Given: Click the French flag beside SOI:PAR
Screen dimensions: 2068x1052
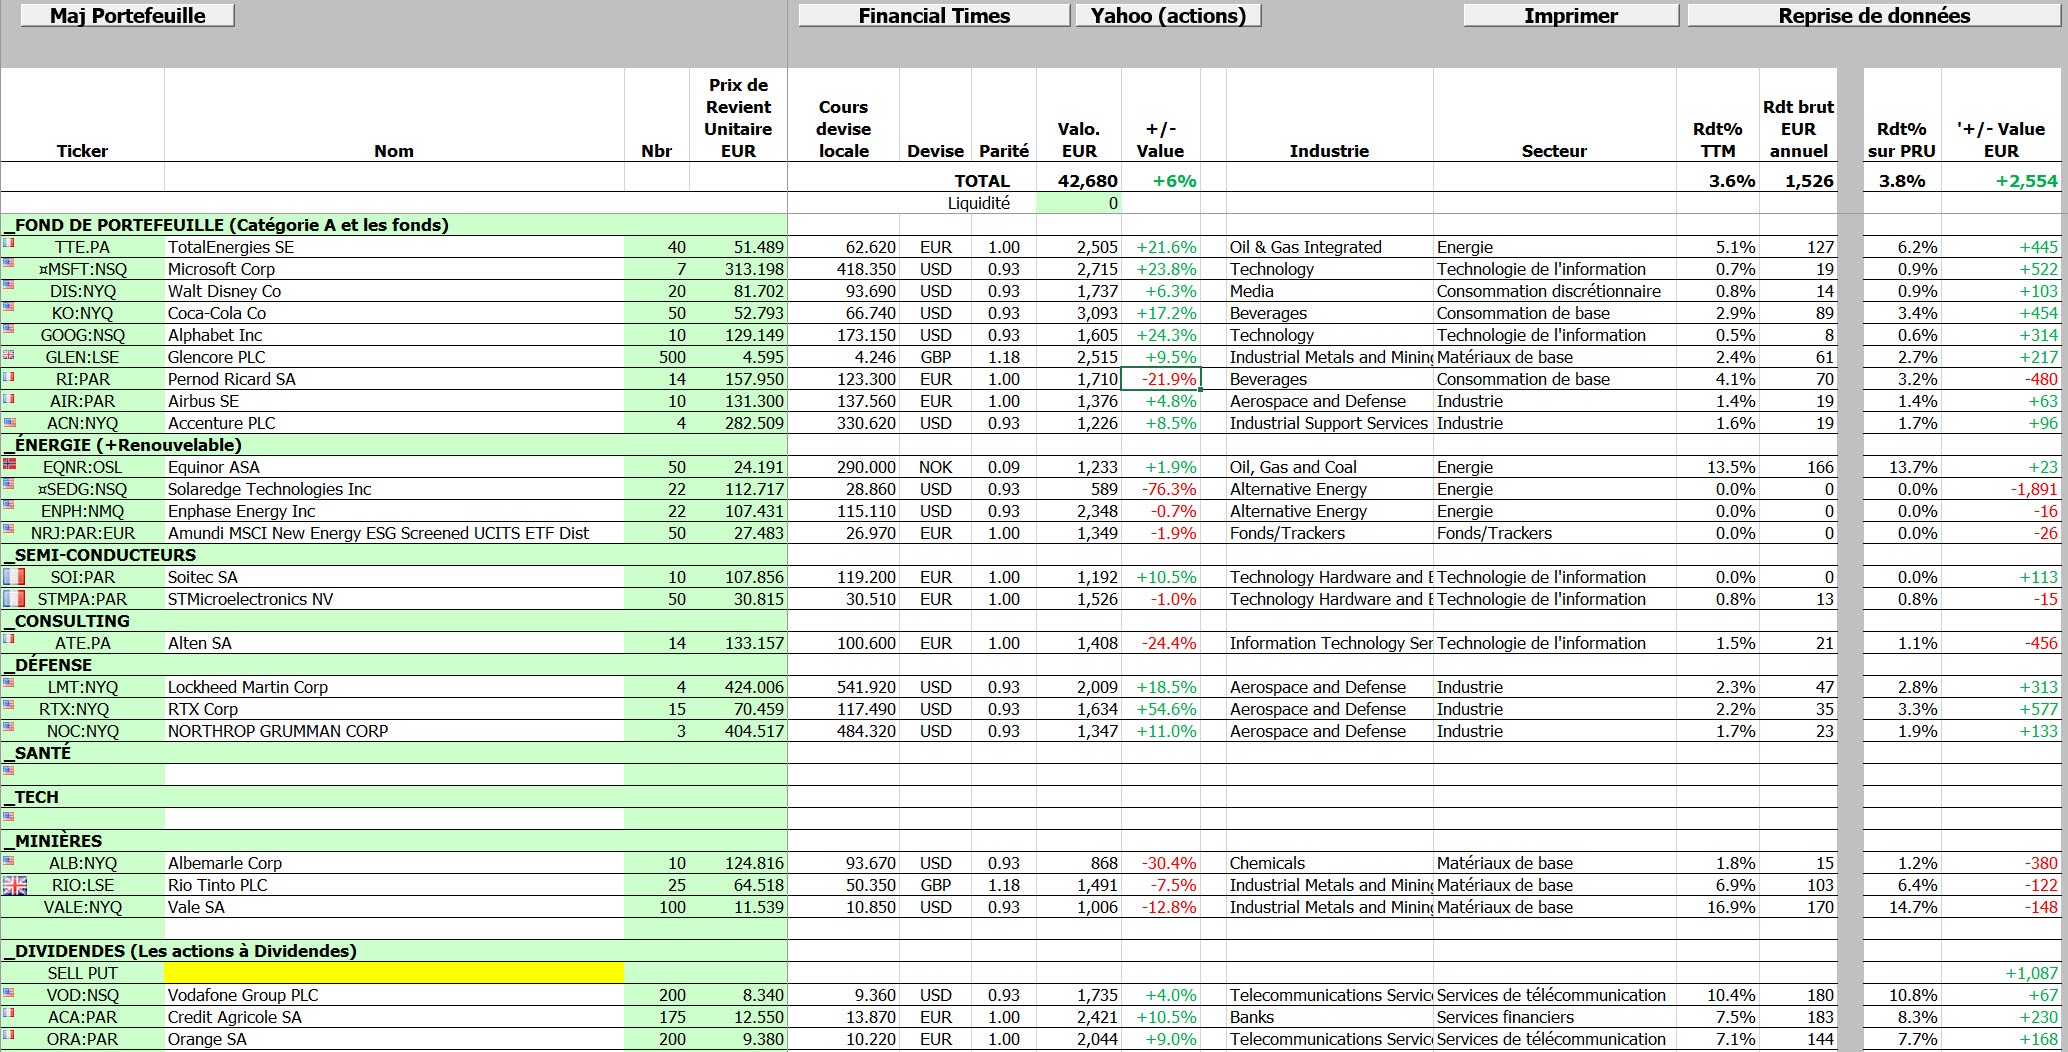Looking at the screenshot, I should pyautogui.click(x=13, y=577).
